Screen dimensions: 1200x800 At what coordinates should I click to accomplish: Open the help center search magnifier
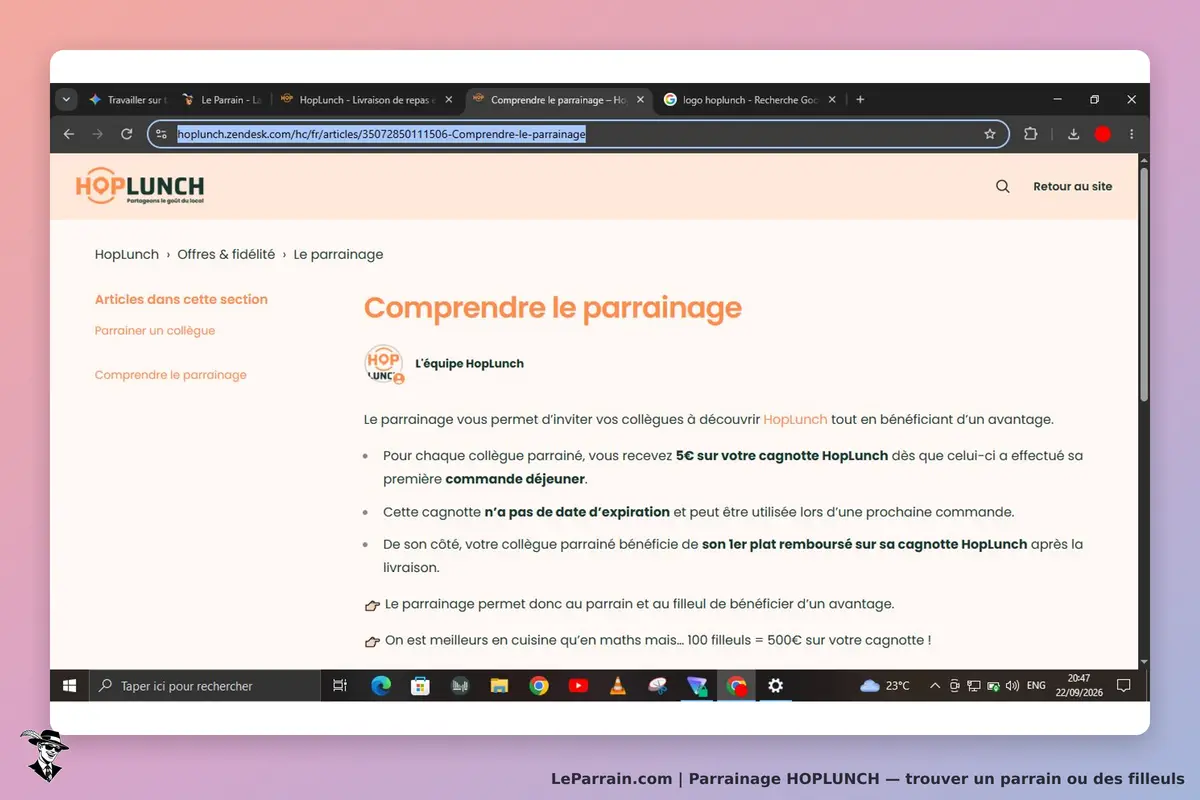(1003, 186)
